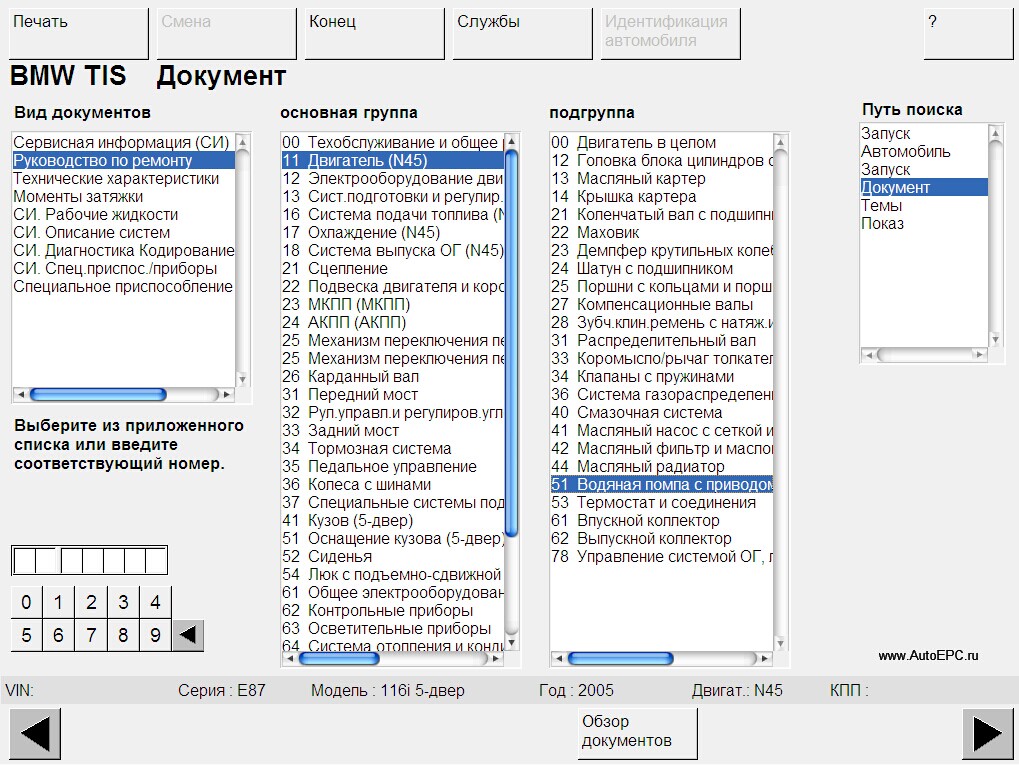Go to Показ in search path

click(x=923, y=223)
